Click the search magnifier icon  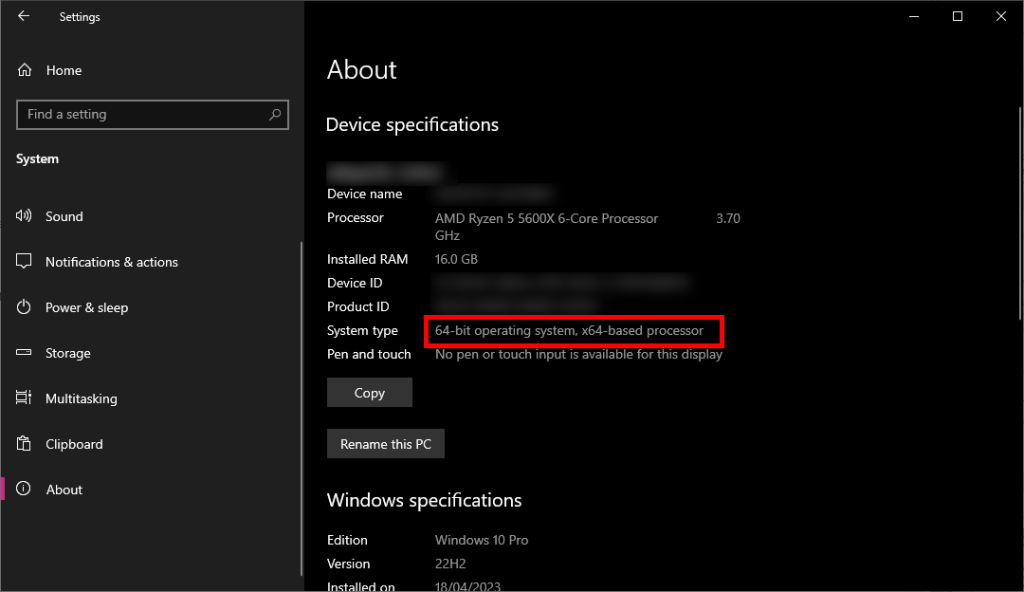pyautogui.click(x=275, y=115)
